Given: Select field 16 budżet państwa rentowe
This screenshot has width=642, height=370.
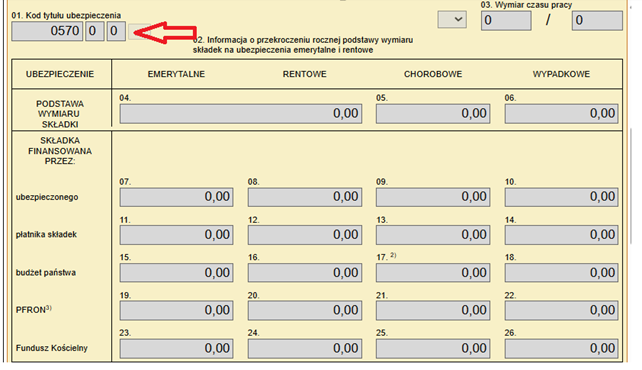Looking at the screenshot, I should (305, 273).
